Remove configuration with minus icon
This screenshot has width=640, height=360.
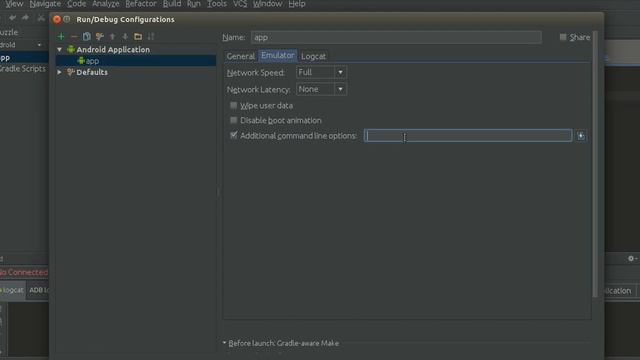click(x=74, y=37)
